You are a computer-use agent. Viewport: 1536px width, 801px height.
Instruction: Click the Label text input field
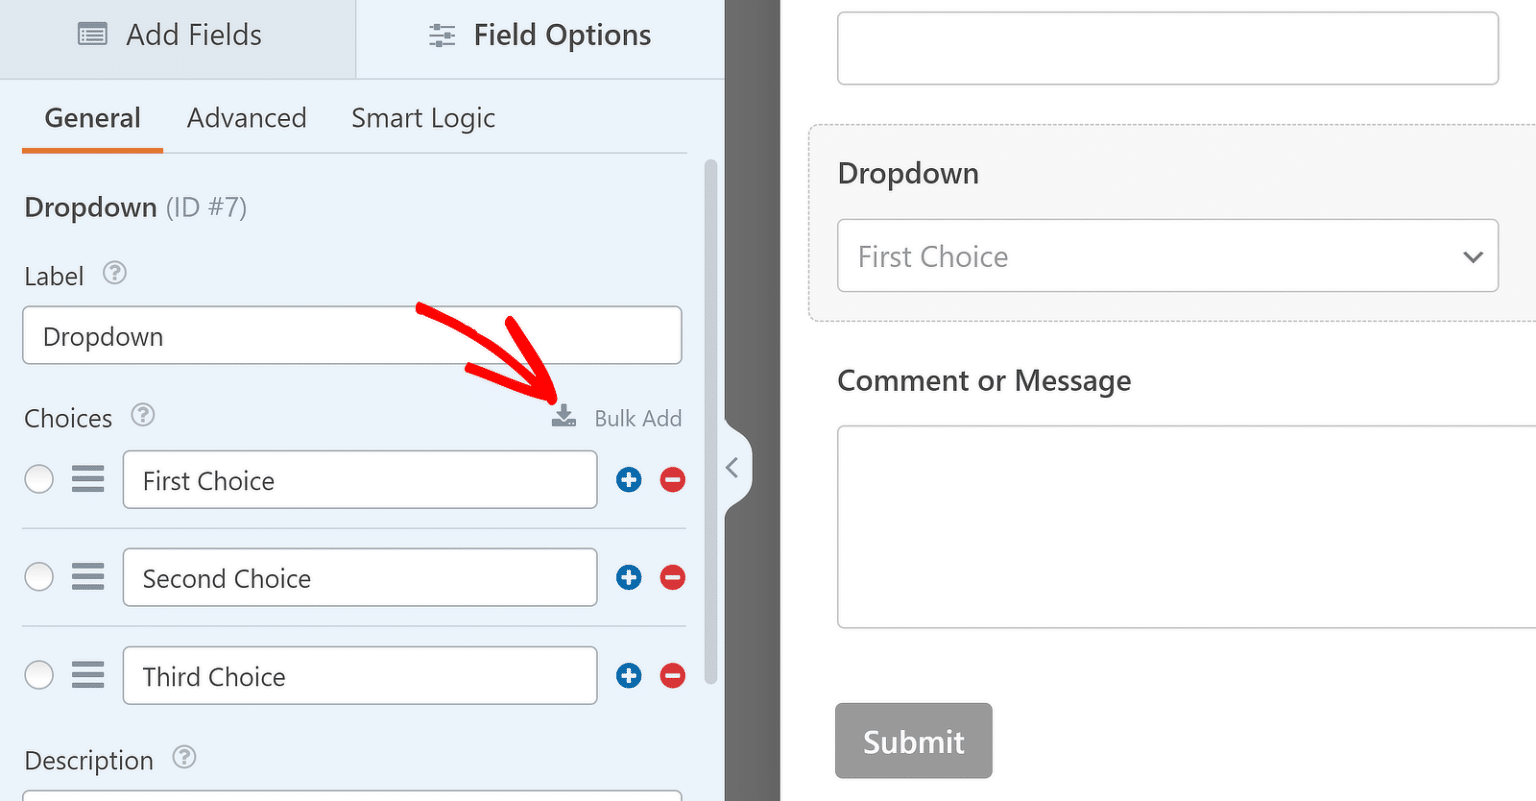[x=352, y=336]
